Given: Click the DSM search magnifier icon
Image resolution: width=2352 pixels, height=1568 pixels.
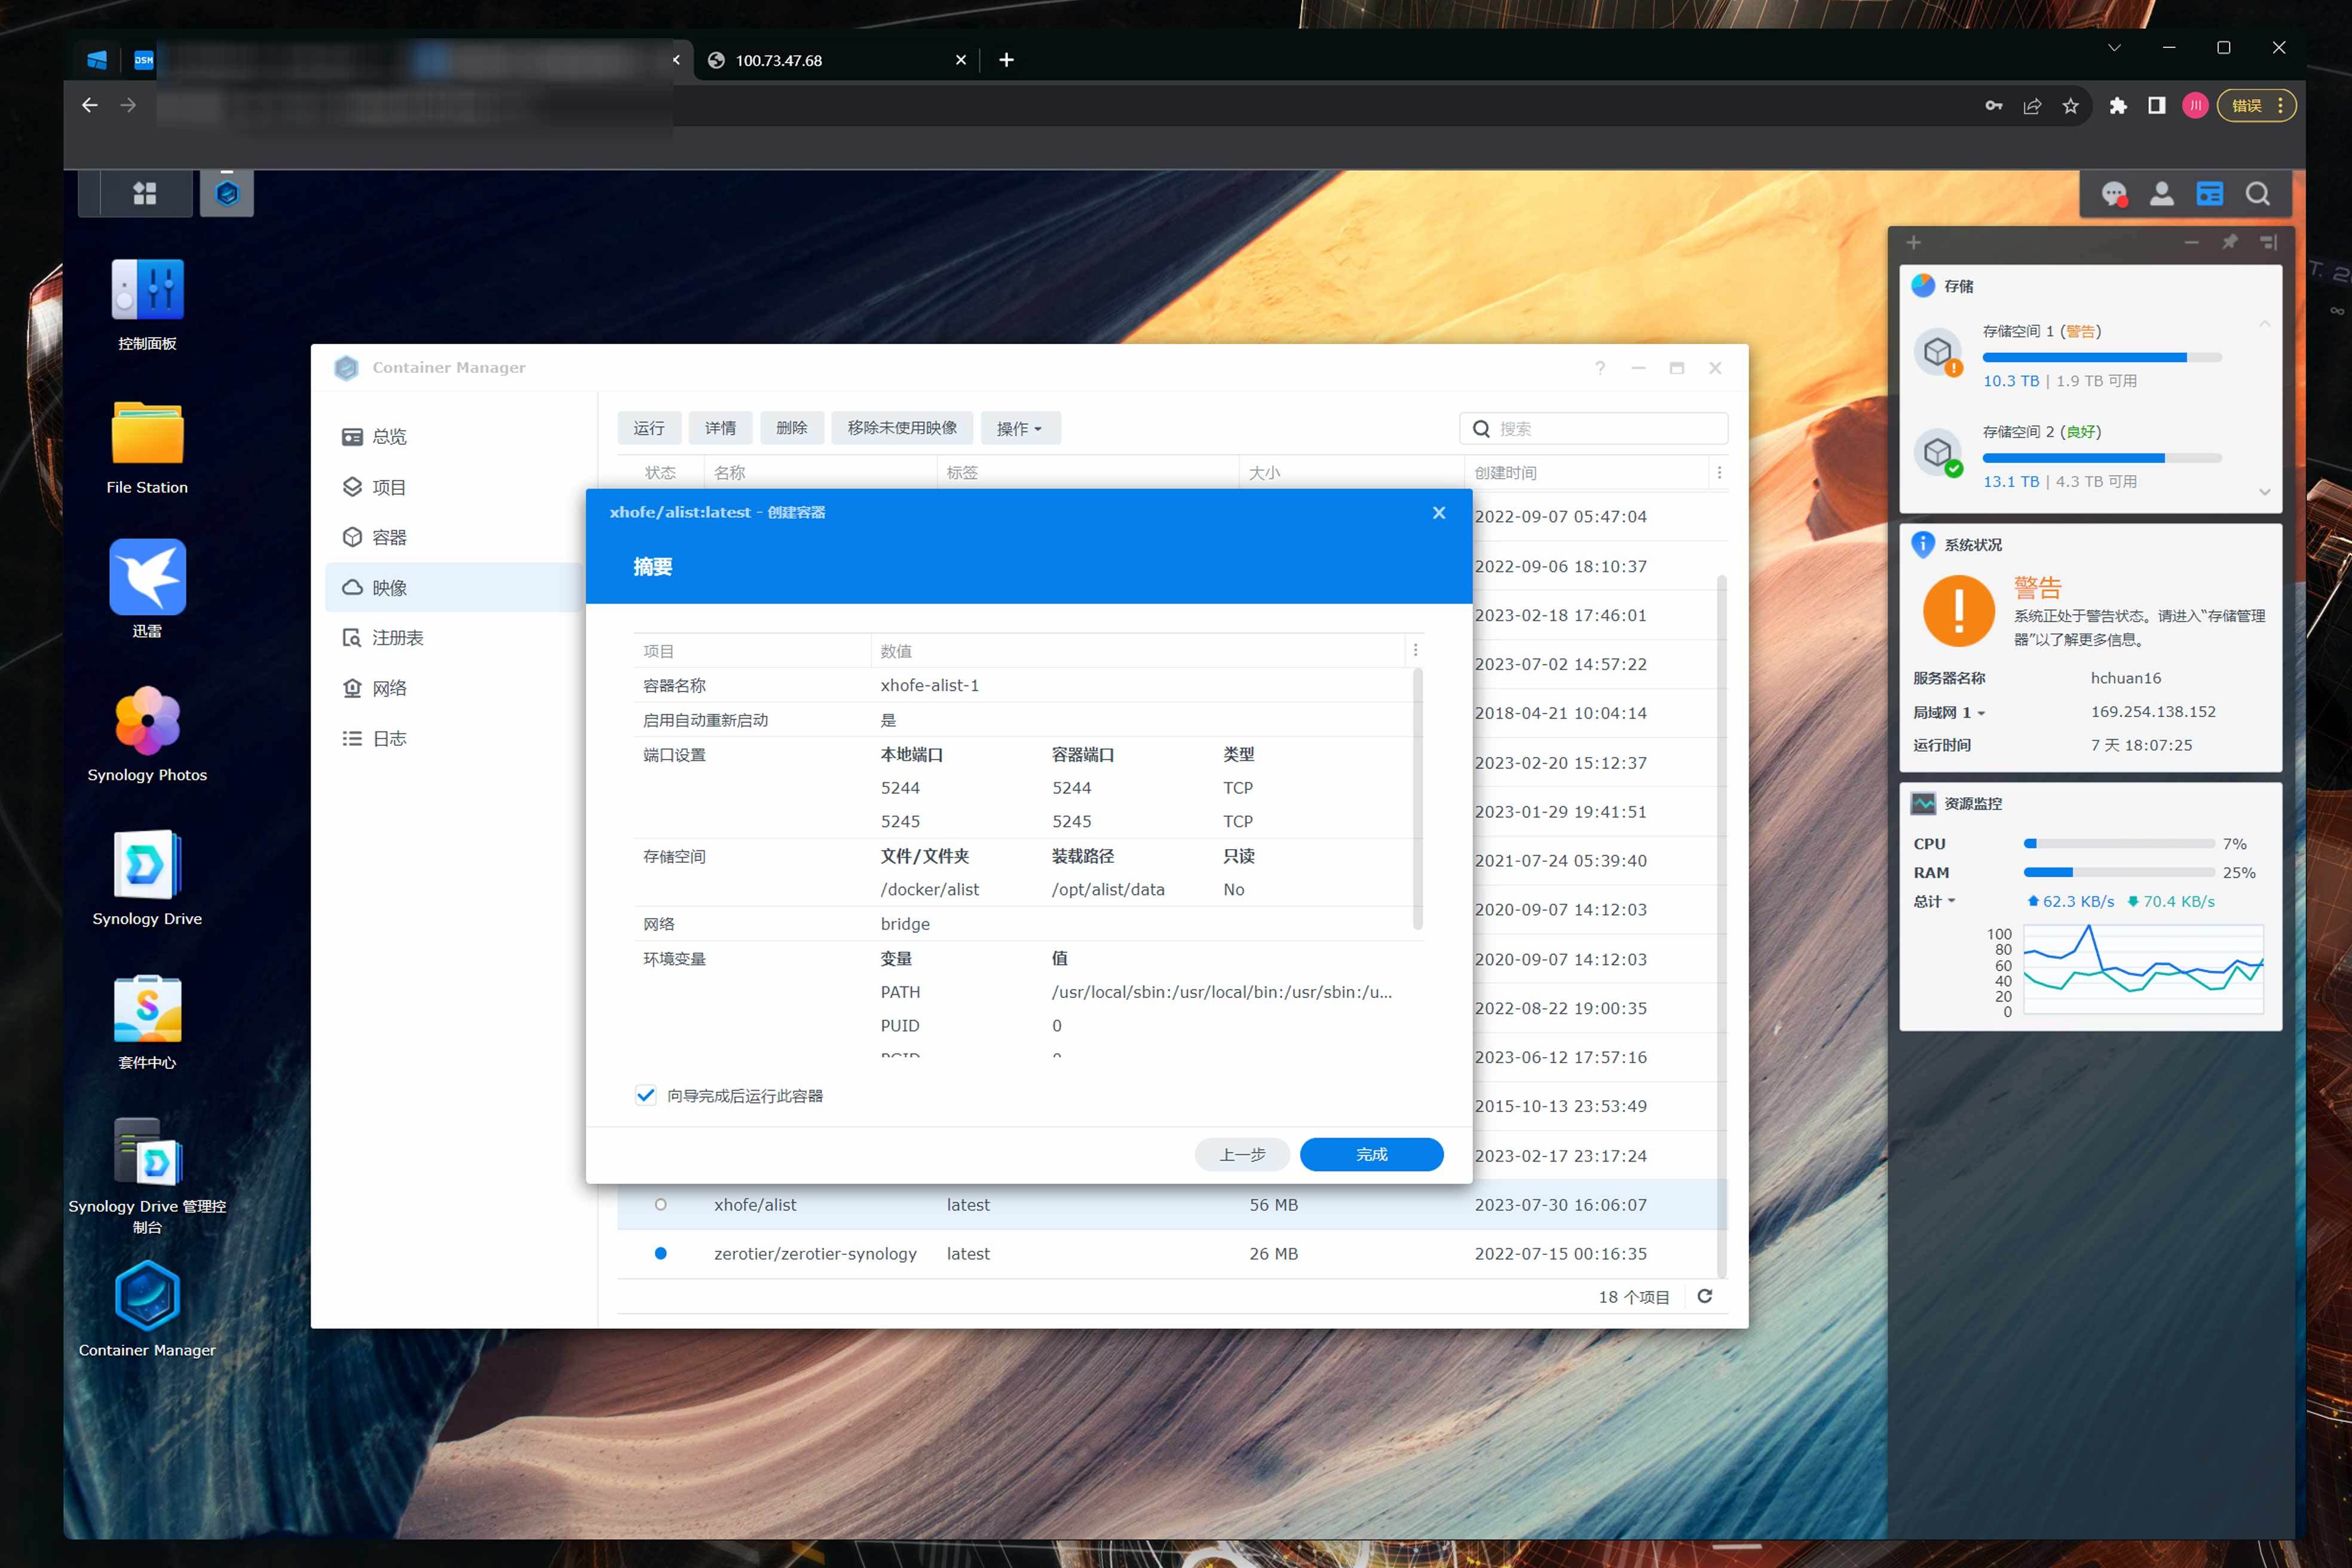Looking at the screenshot, I should (x=2257, y=194).
